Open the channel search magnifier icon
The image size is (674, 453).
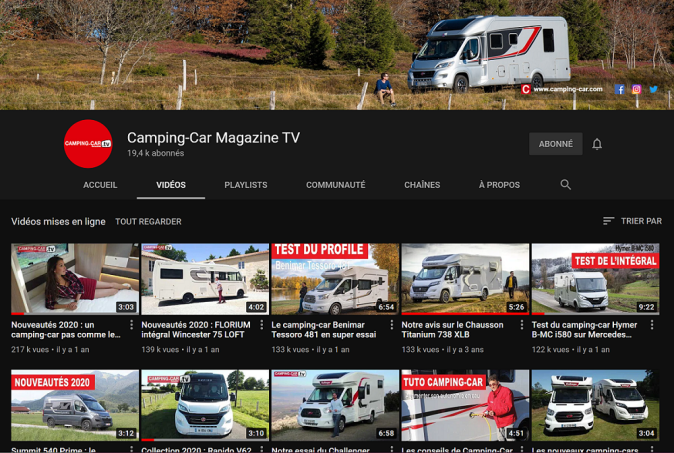(x=566, y=185)
